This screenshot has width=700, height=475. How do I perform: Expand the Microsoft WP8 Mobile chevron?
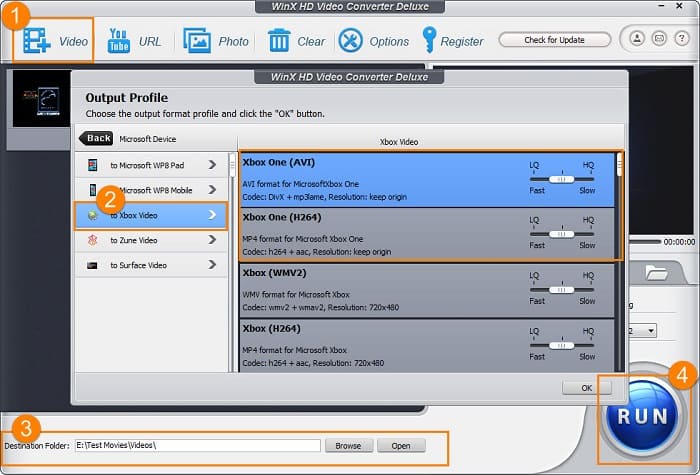[212, 190]
